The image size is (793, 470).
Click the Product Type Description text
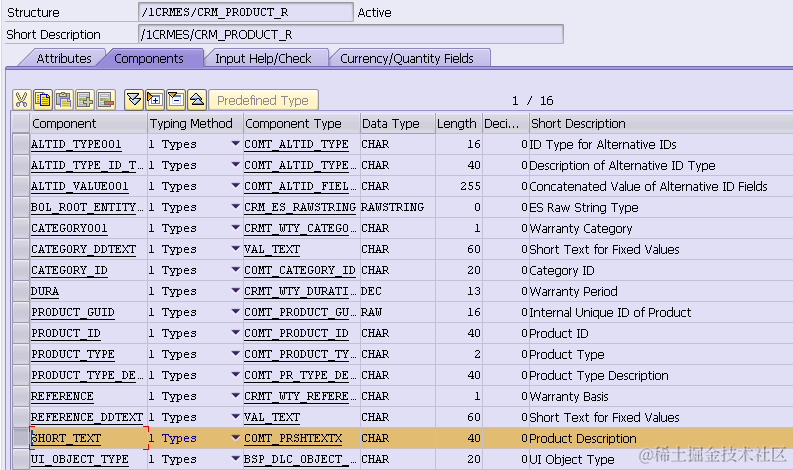(599, 375)
